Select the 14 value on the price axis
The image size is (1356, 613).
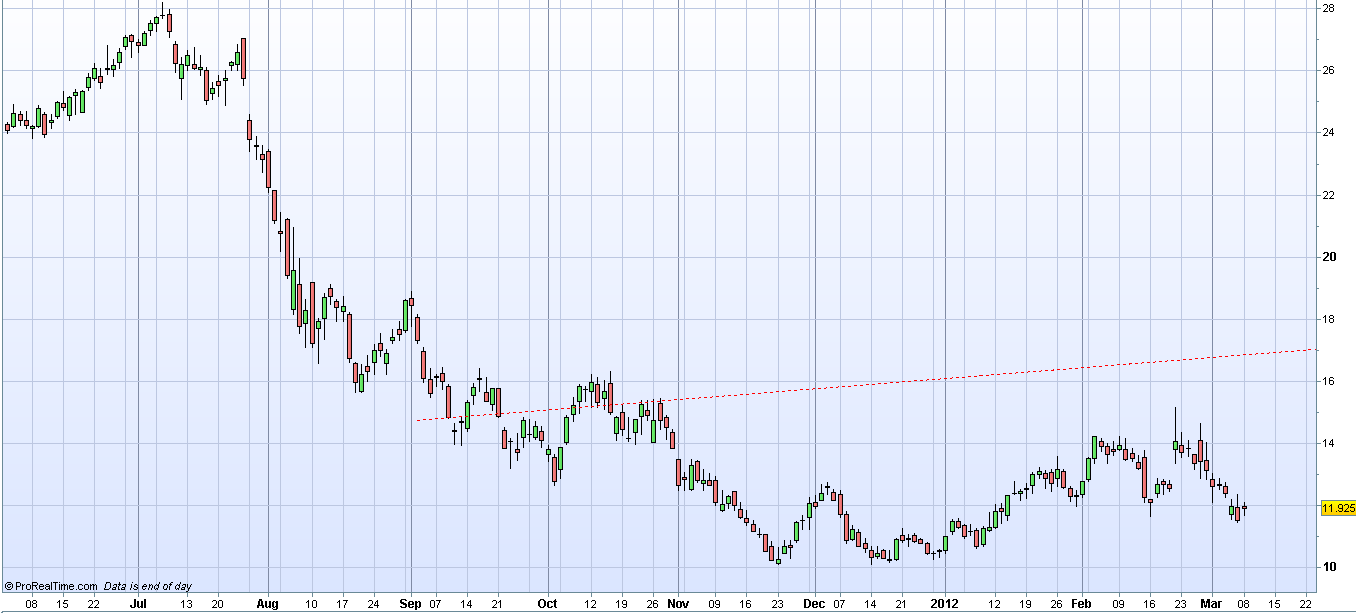1329,443
